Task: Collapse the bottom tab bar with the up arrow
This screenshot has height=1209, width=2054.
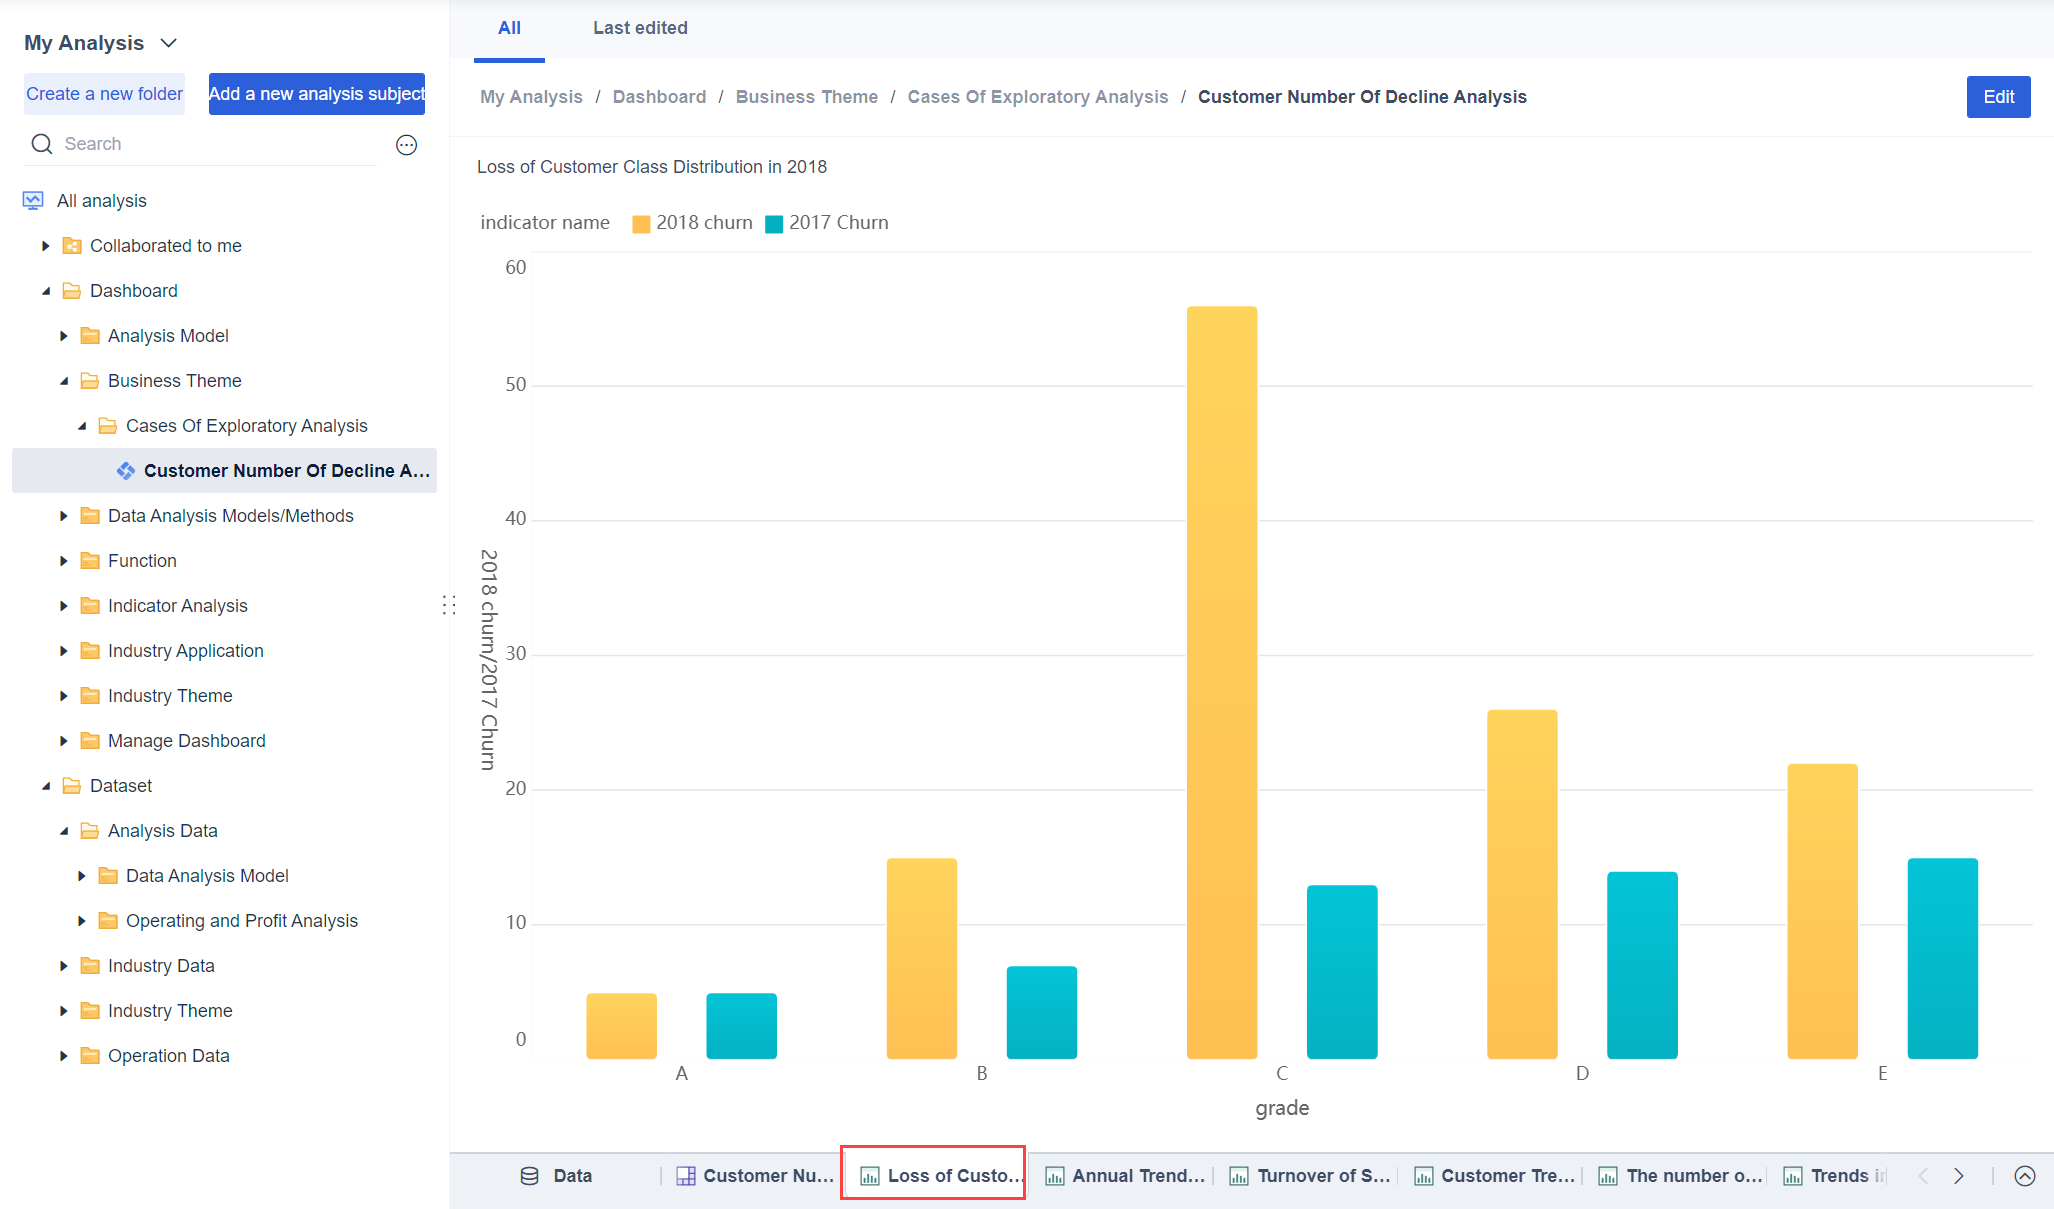Action: click(2025, 1176)
